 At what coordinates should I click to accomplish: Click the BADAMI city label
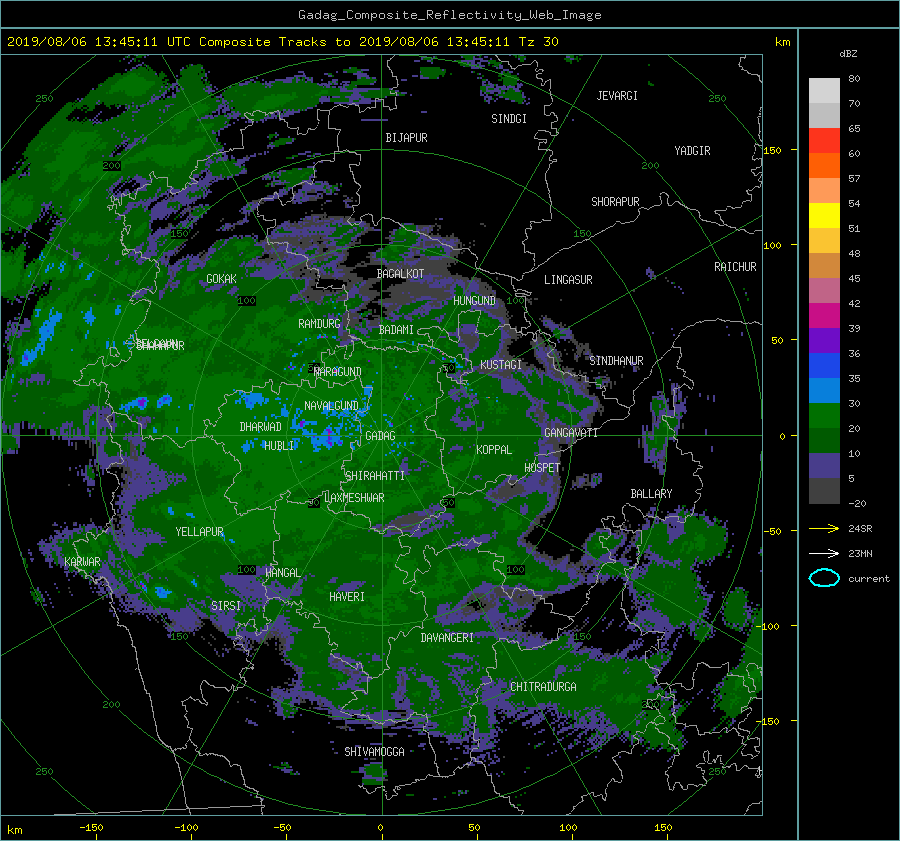click(x=396, y=330)
